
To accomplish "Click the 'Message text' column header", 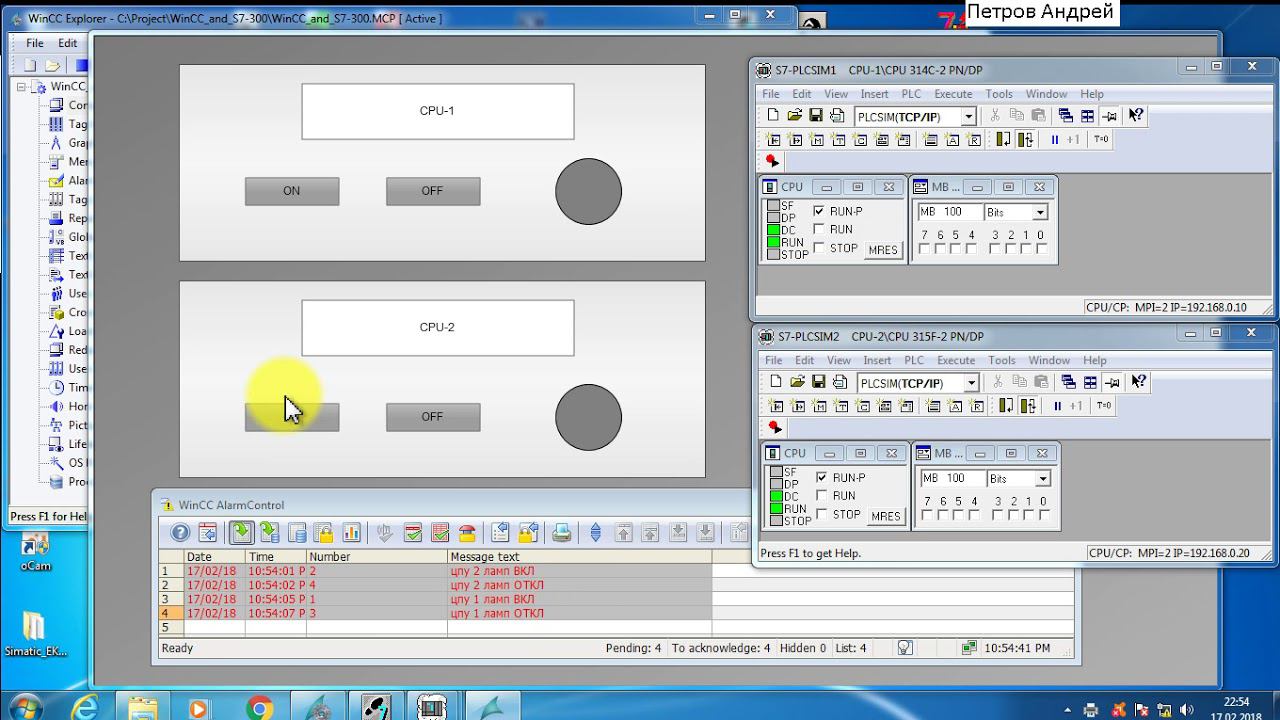I will [x=579, y=557].
